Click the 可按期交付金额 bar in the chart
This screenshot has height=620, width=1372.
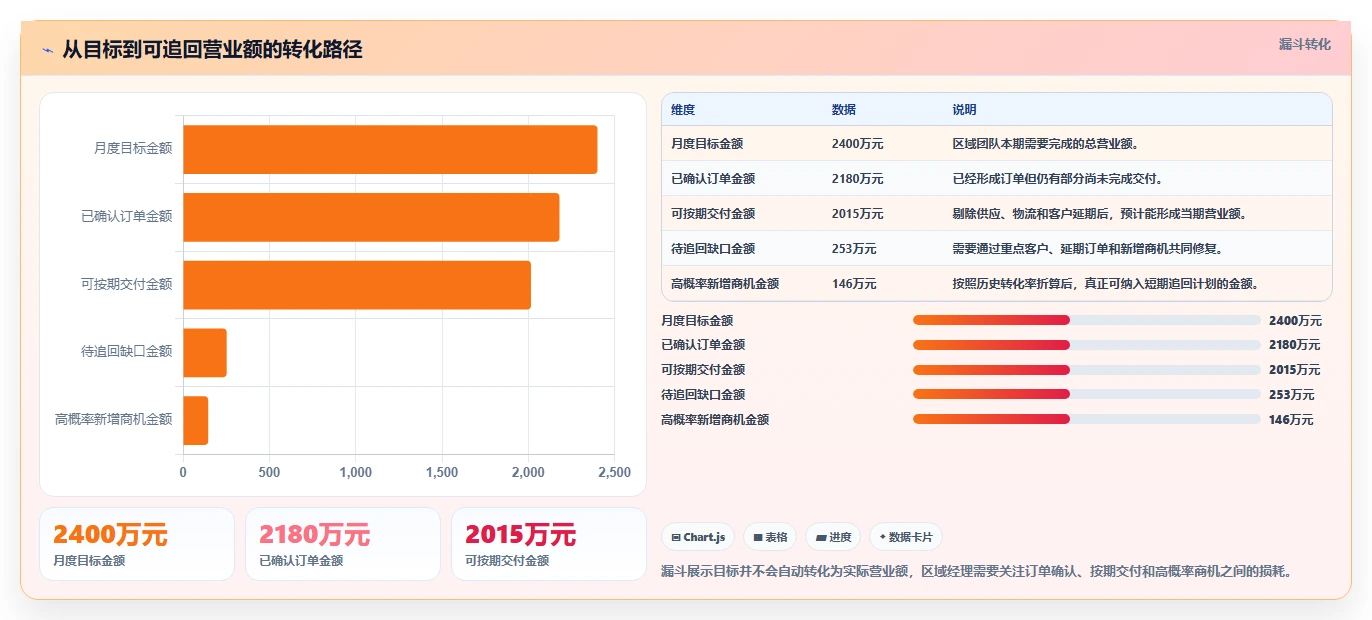coord(357,284)
